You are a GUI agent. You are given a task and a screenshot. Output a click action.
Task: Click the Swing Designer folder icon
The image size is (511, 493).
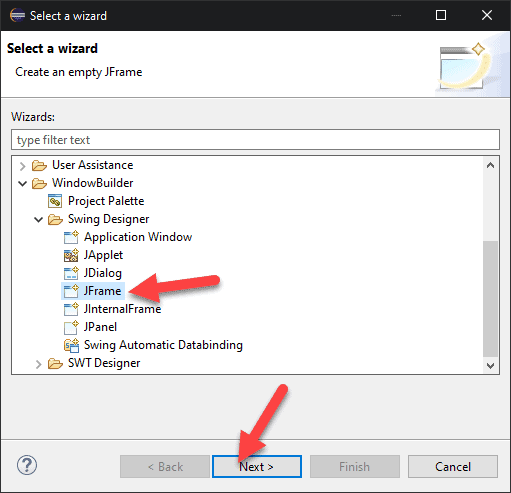[55, 219]
